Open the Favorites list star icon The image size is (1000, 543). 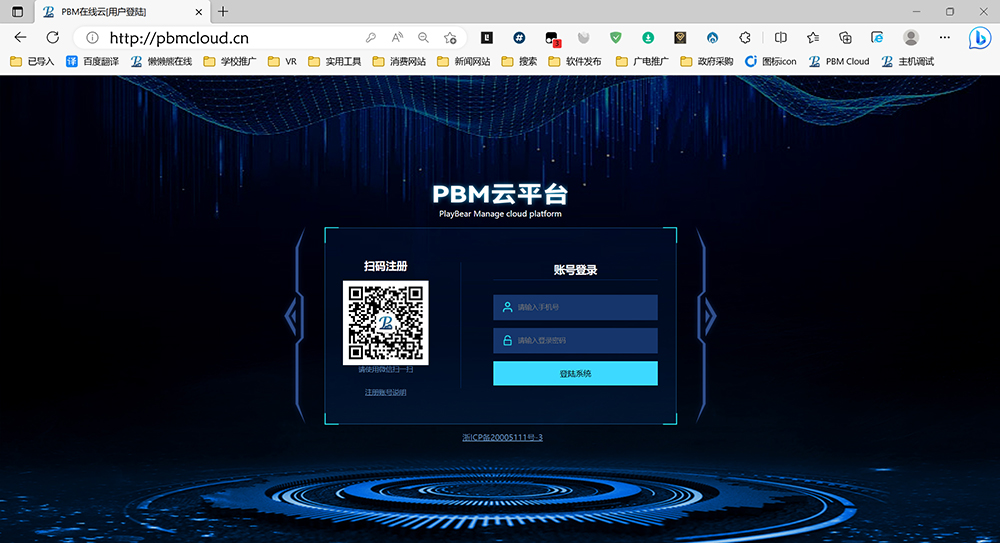coord(813,38)
